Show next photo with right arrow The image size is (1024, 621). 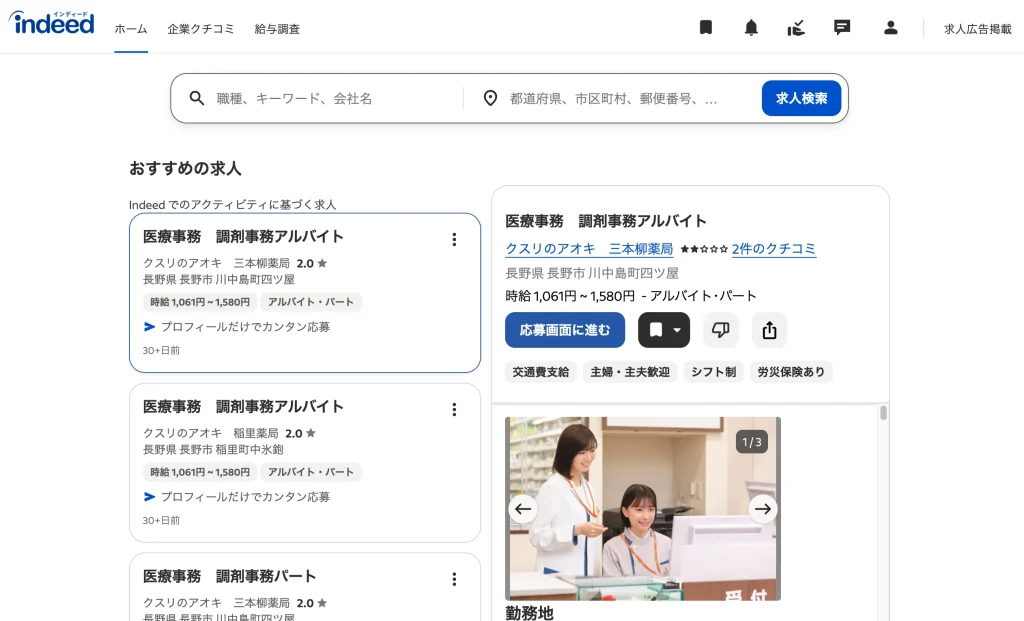[x=763, y=509]
